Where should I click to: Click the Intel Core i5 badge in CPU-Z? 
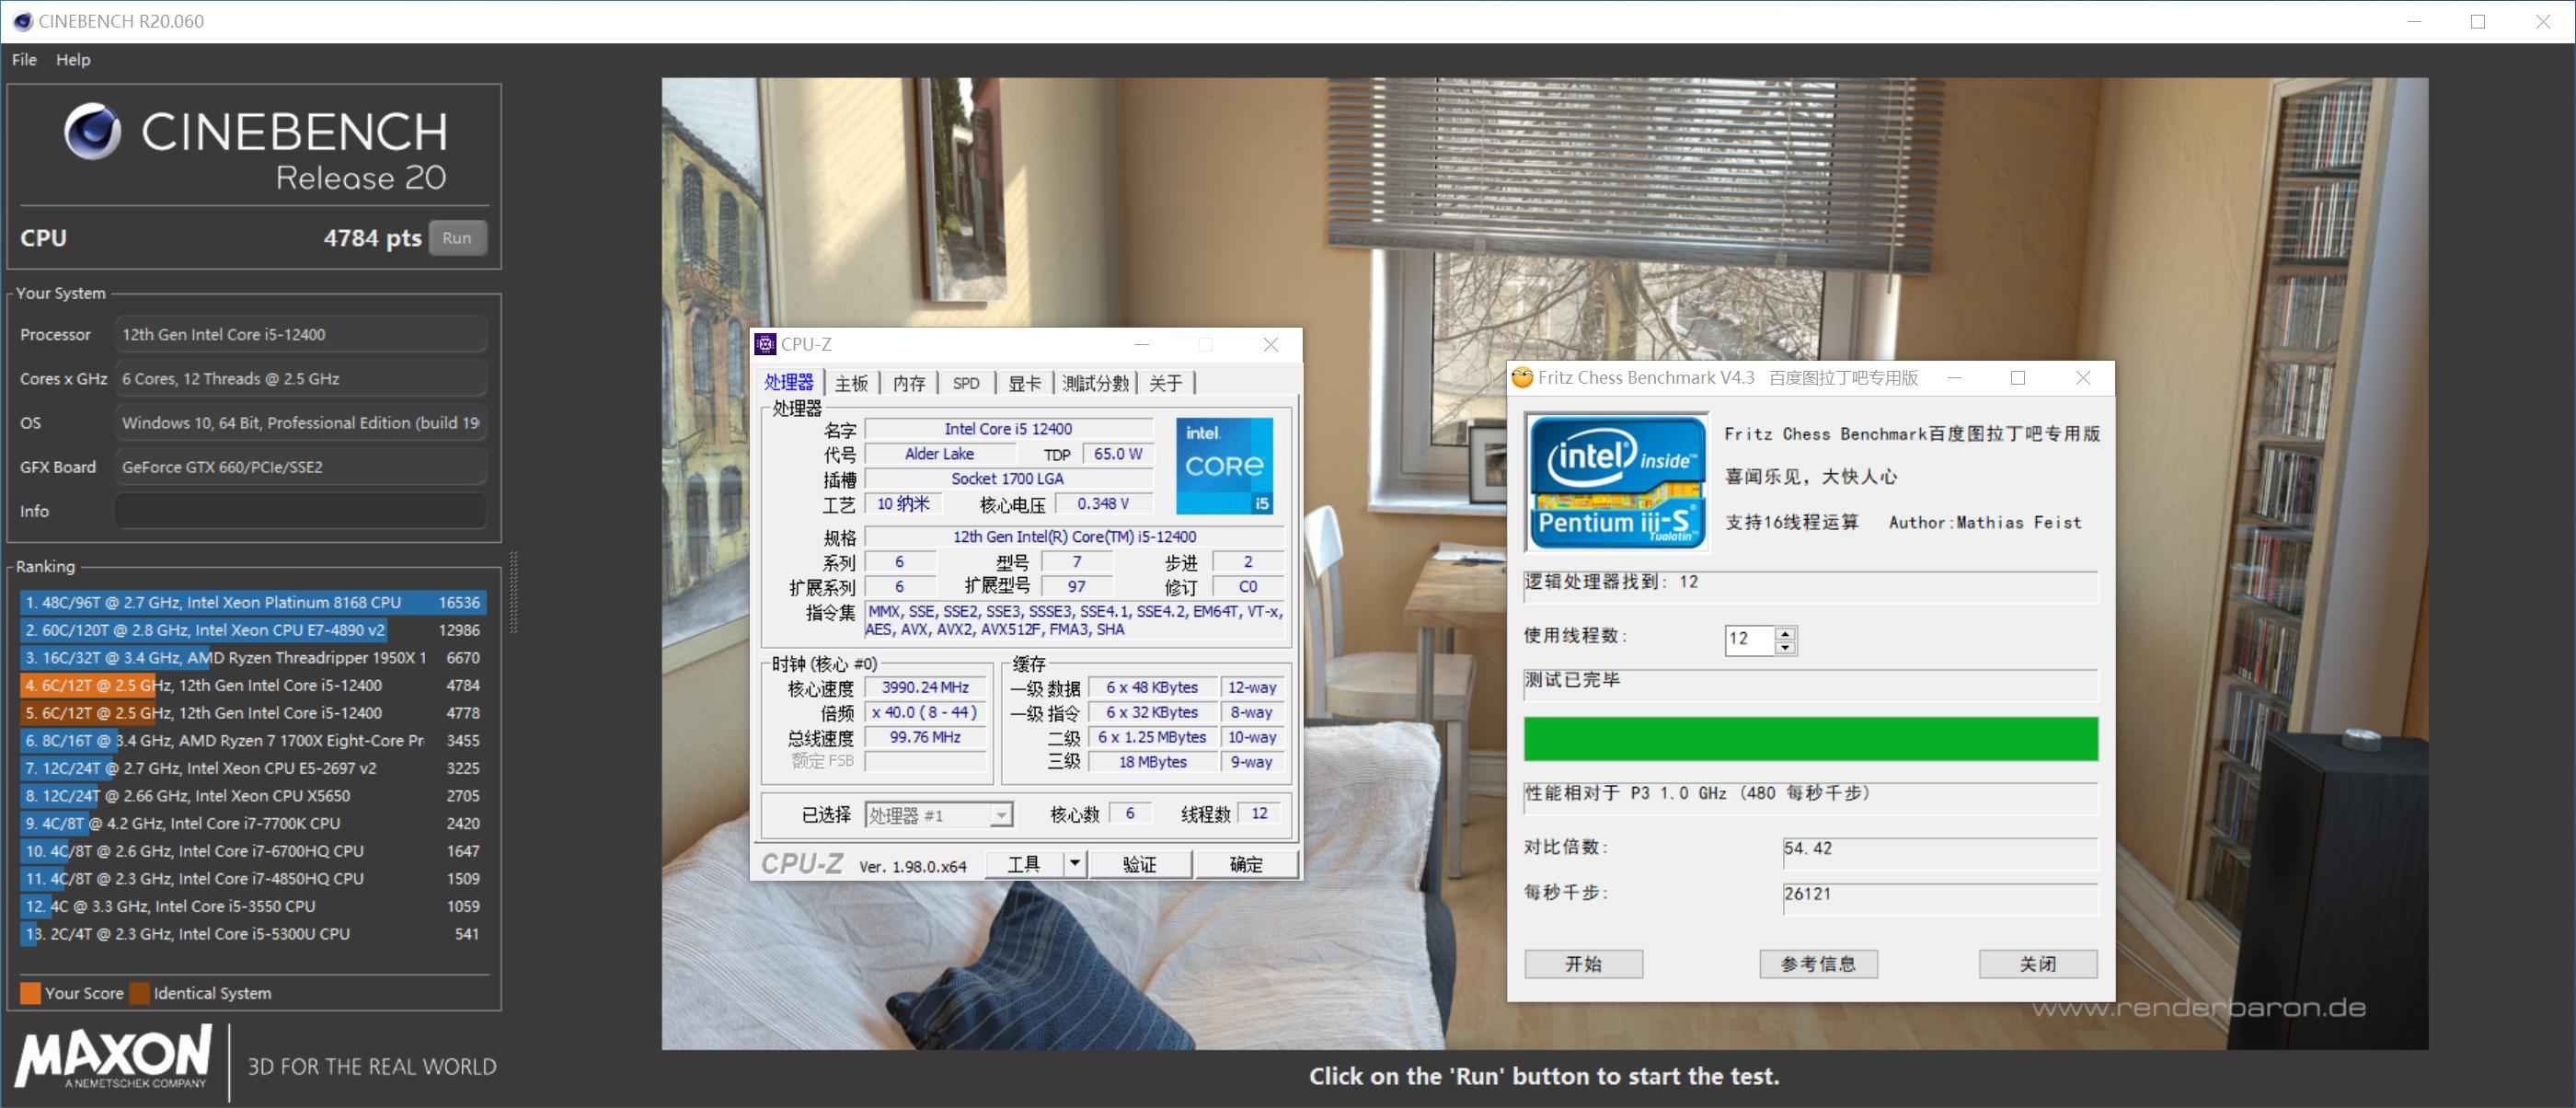(x=1224, y=463)
